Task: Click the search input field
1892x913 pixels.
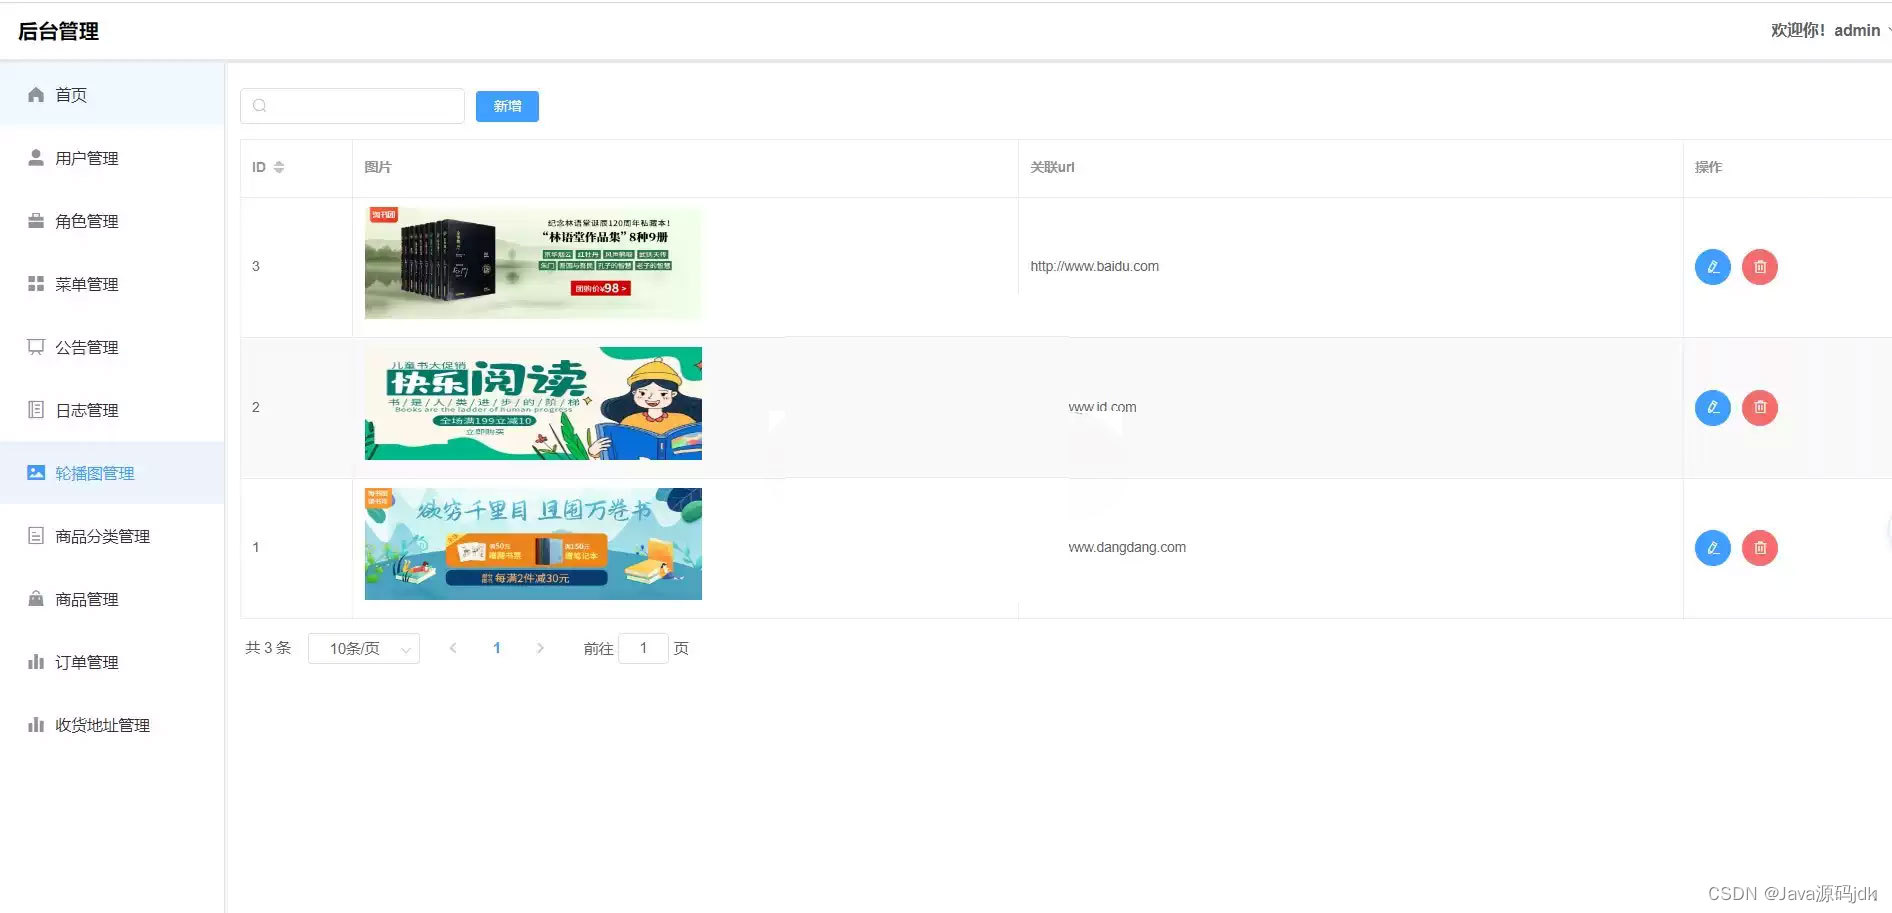Action: click(352, 106)
